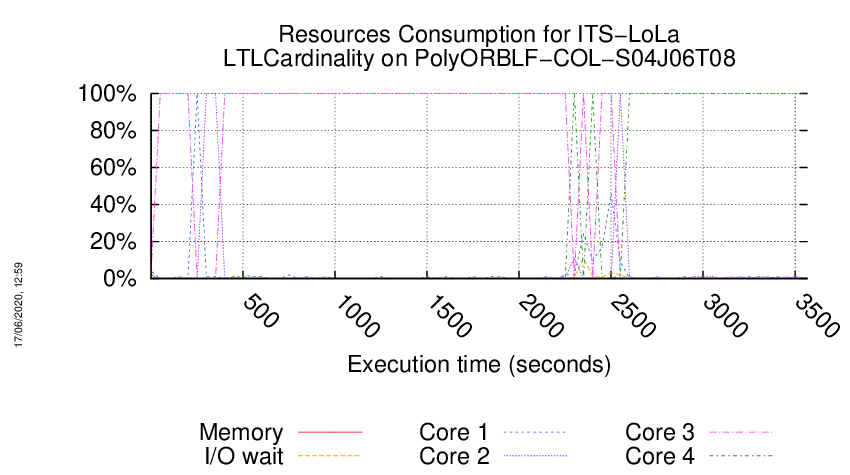The image size is (850, 475).
Task: Click the red Memory legend line sample
Action: point(330,432)
